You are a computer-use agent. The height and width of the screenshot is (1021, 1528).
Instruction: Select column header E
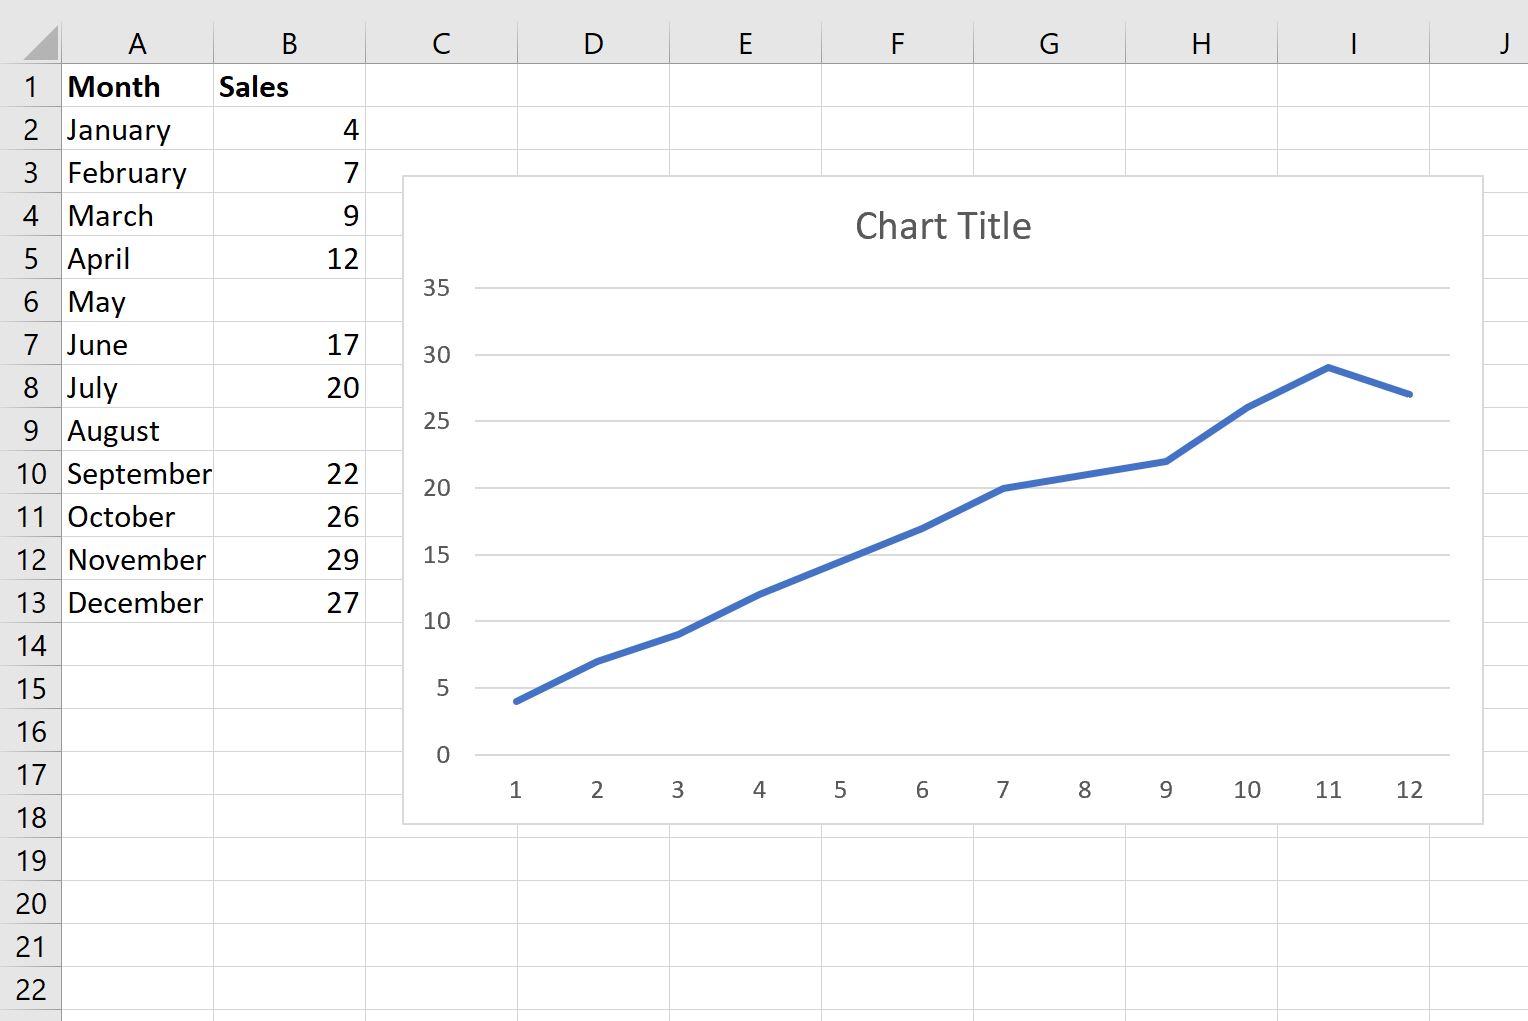coord(744,43)
